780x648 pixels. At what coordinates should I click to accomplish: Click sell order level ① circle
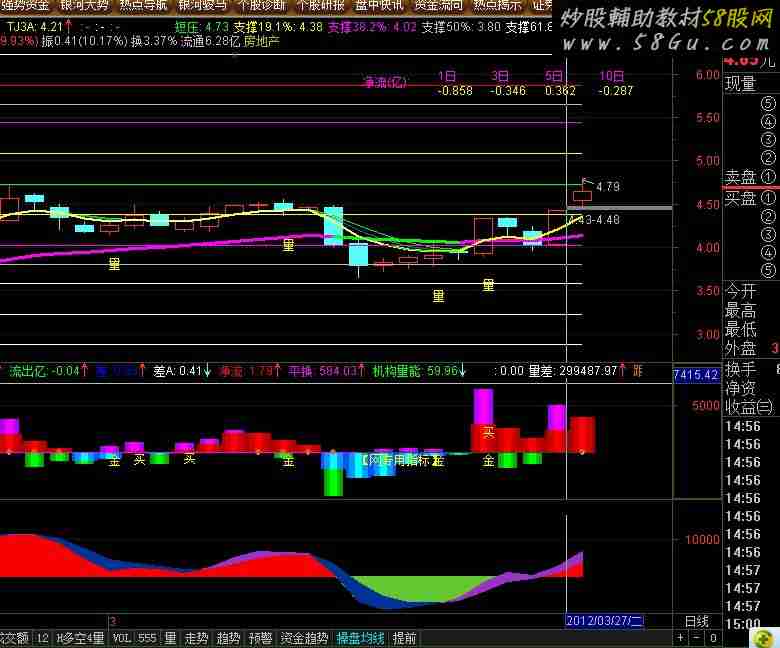[768, 177]
